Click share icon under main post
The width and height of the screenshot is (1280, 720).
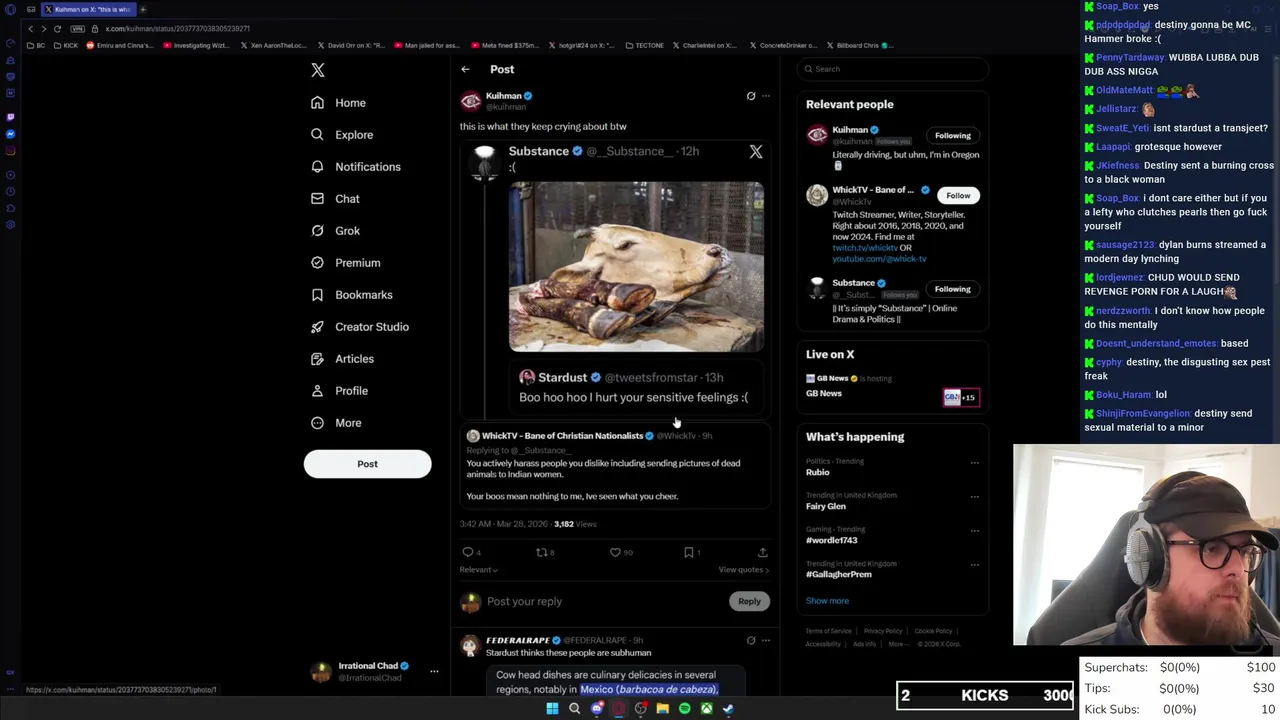pos(762,552)
